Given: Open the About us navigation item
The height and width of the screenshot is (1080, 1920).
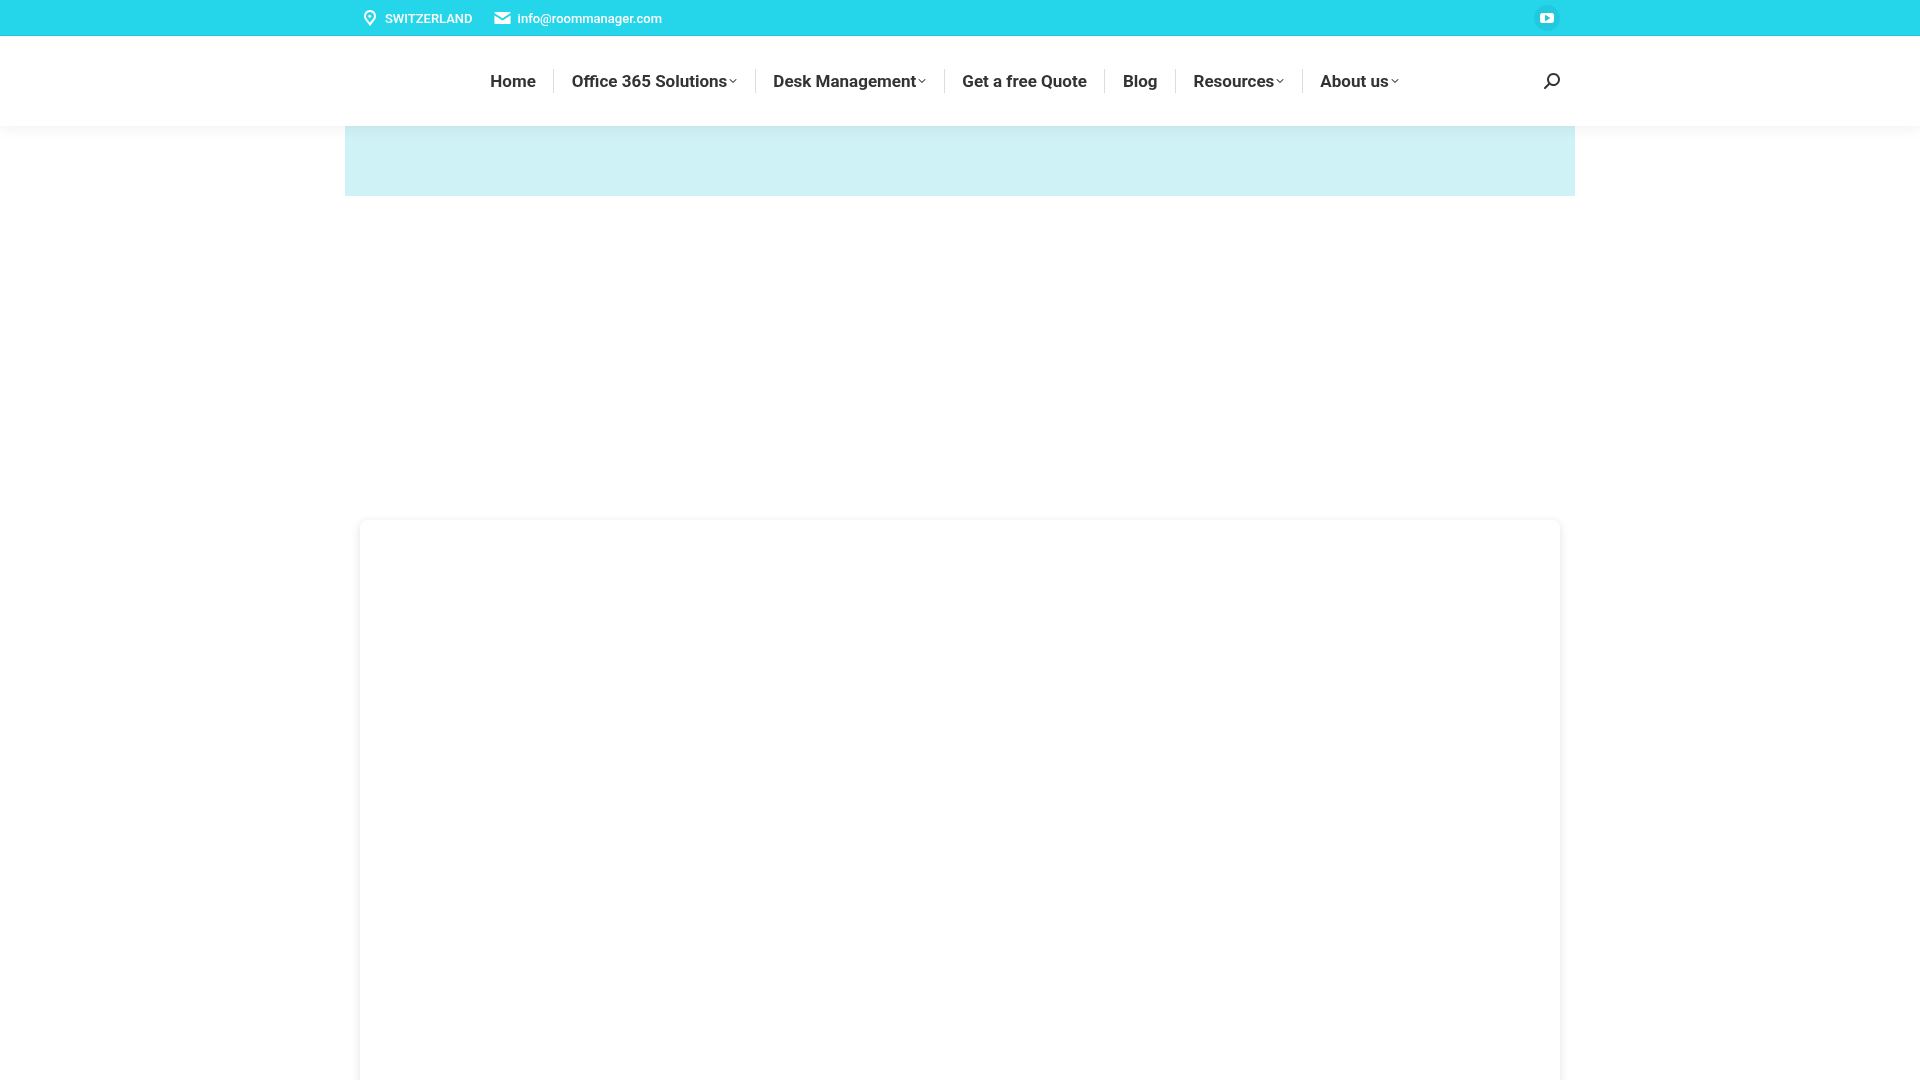Looking at the screenshot, I should click(1354, 81).
